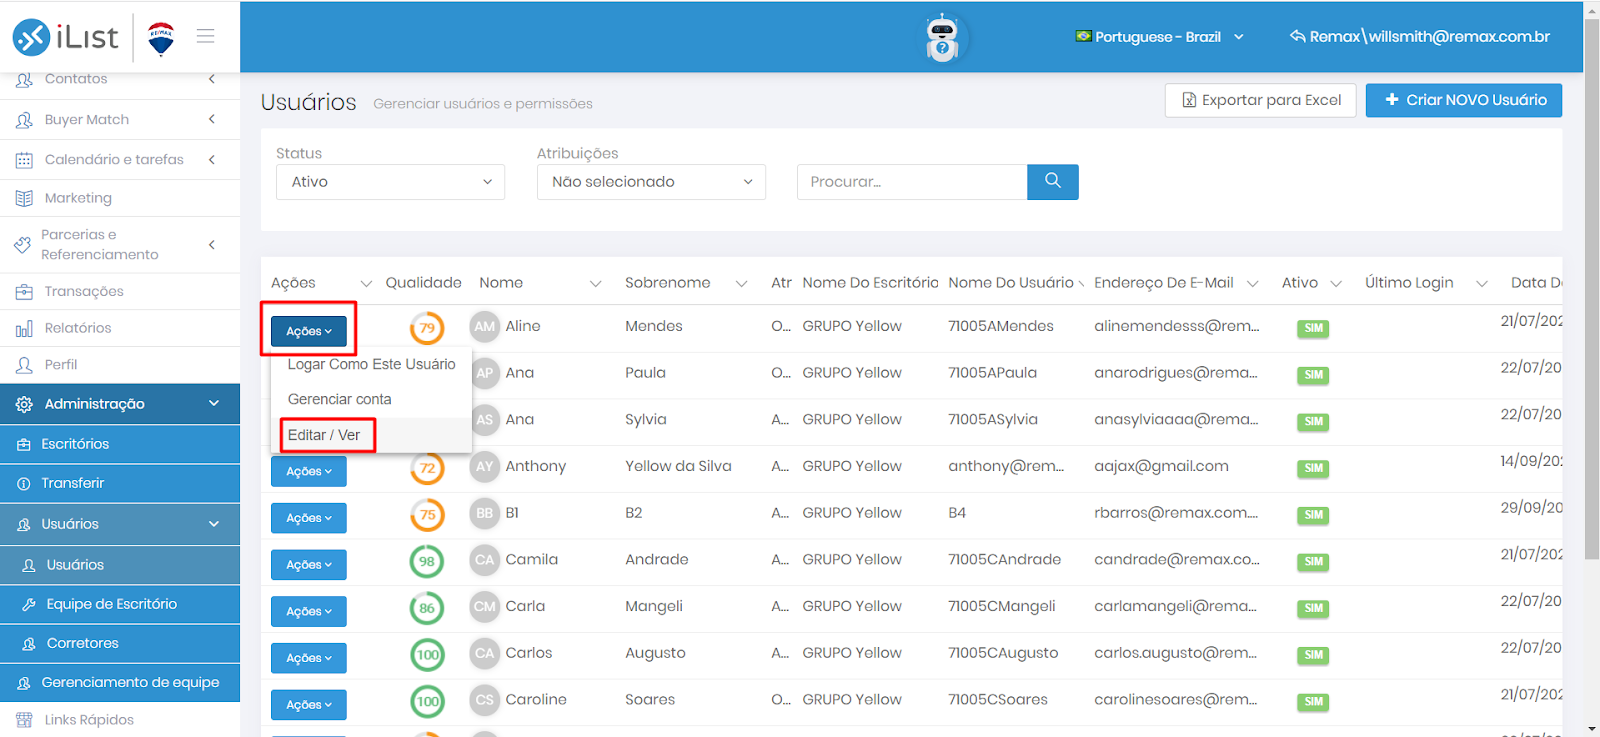
Task: Click the SIM active badge for Camila
Action: point(1313,562)
